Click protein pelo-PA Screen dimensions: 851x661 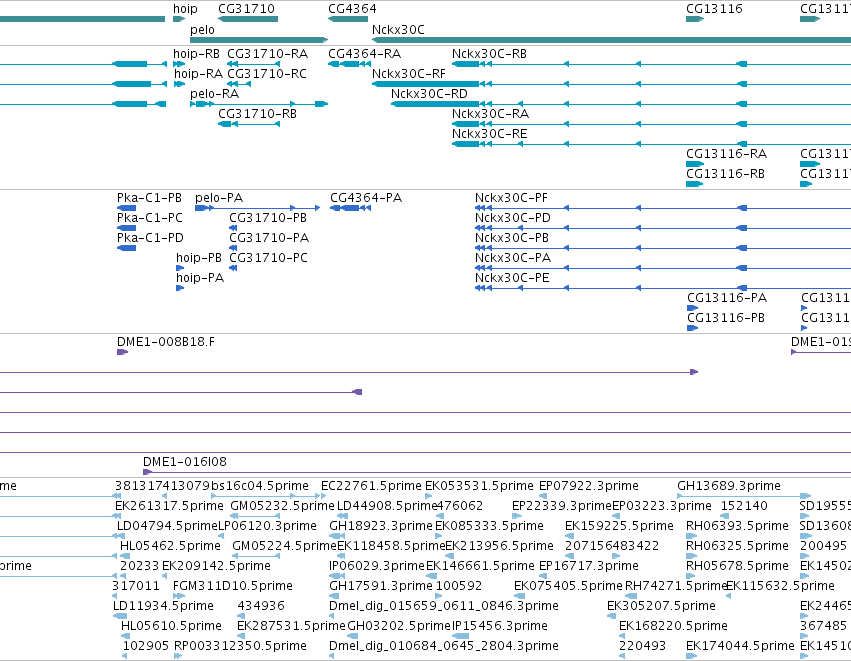tap(219, 198)
